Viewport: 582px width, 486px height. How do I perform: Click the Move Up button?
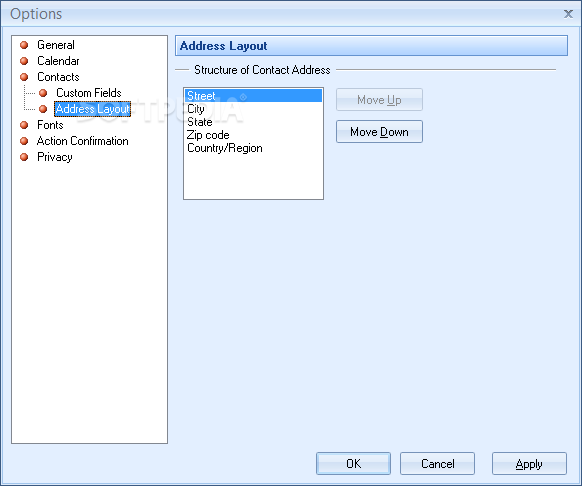(x=379, y=100)
